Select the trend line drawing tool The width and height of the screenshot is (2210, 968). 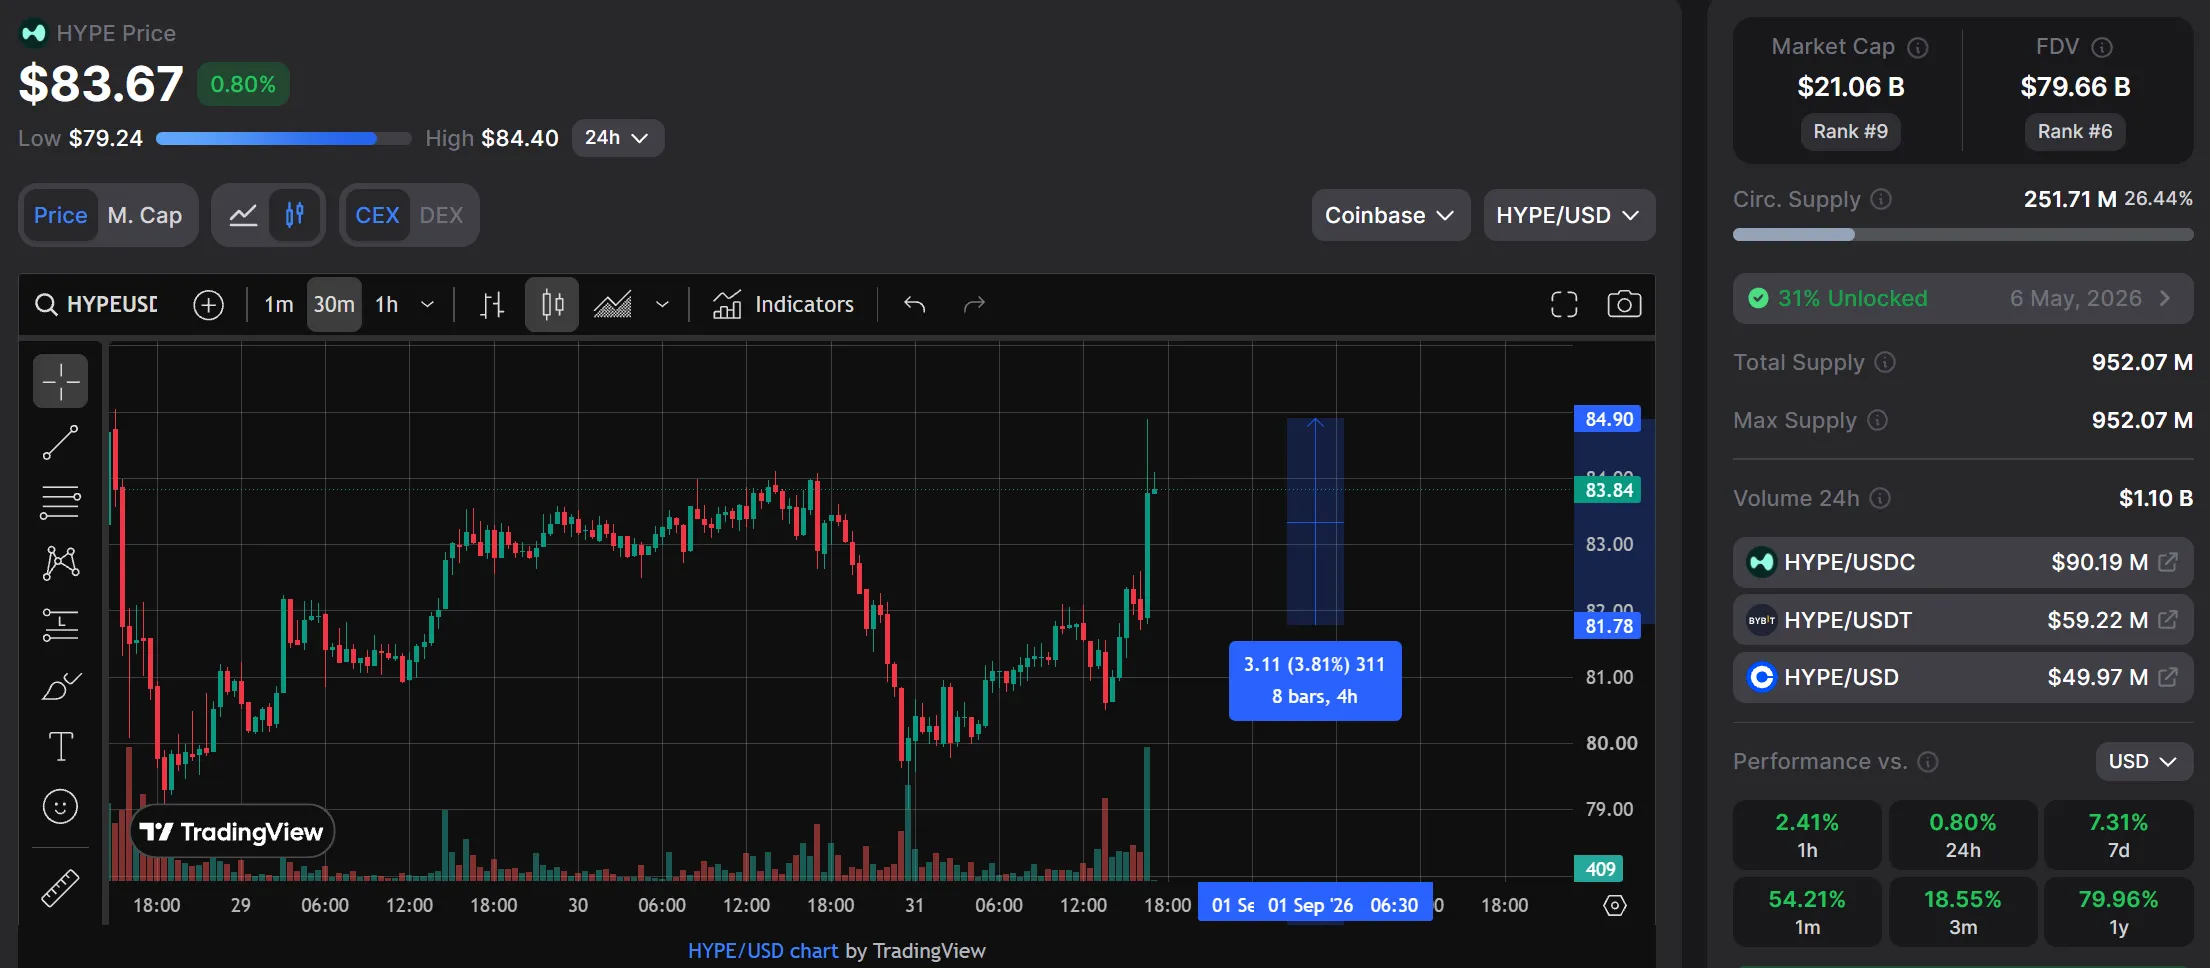click(x=60, y=442)
